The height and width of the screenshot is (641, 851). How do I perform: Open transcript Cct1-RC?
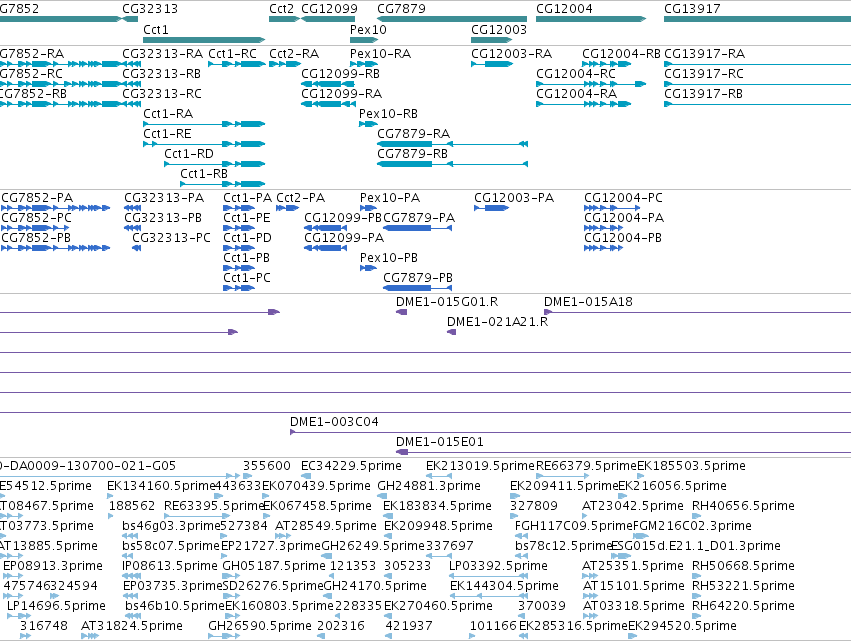pyautogui.click(x=237, y=64)
